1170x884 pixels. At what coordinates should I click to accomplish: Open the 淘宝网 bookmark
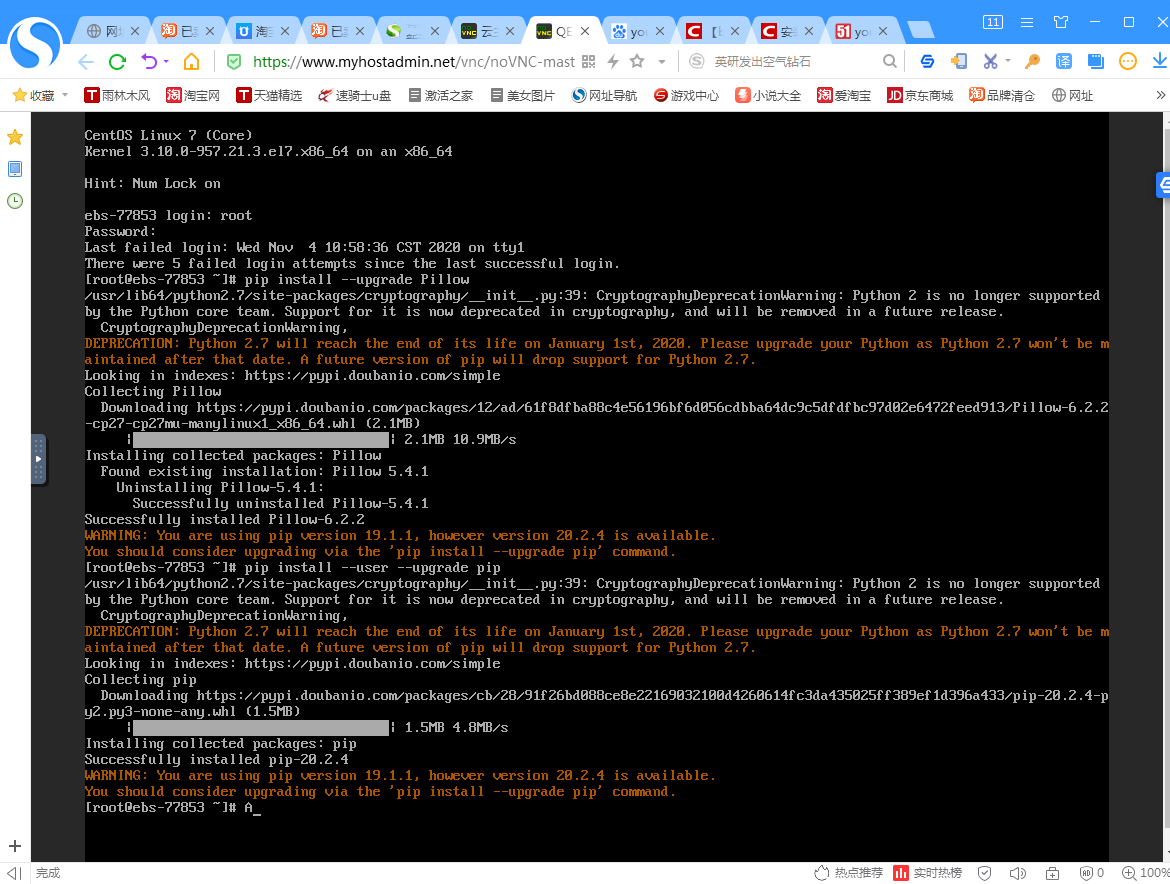(x=193, y=95)
